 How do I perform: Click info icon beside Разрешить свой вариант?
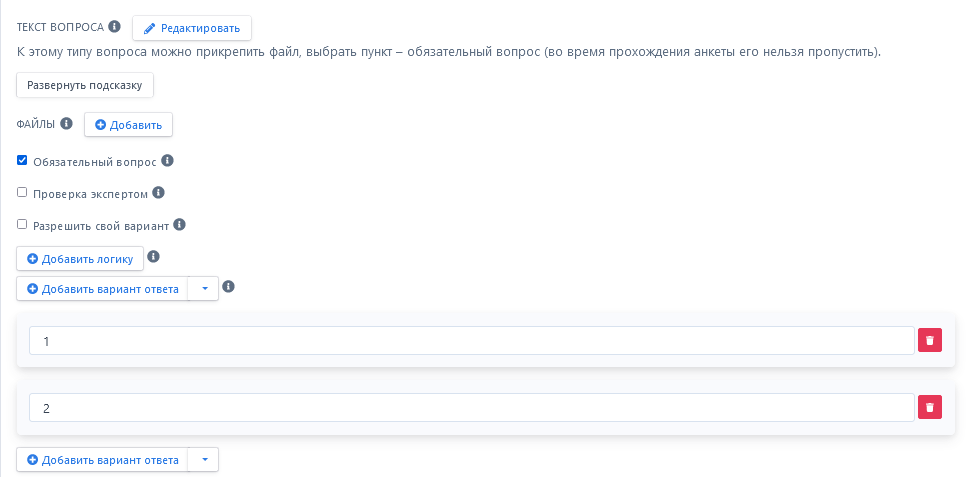[179, 225]
